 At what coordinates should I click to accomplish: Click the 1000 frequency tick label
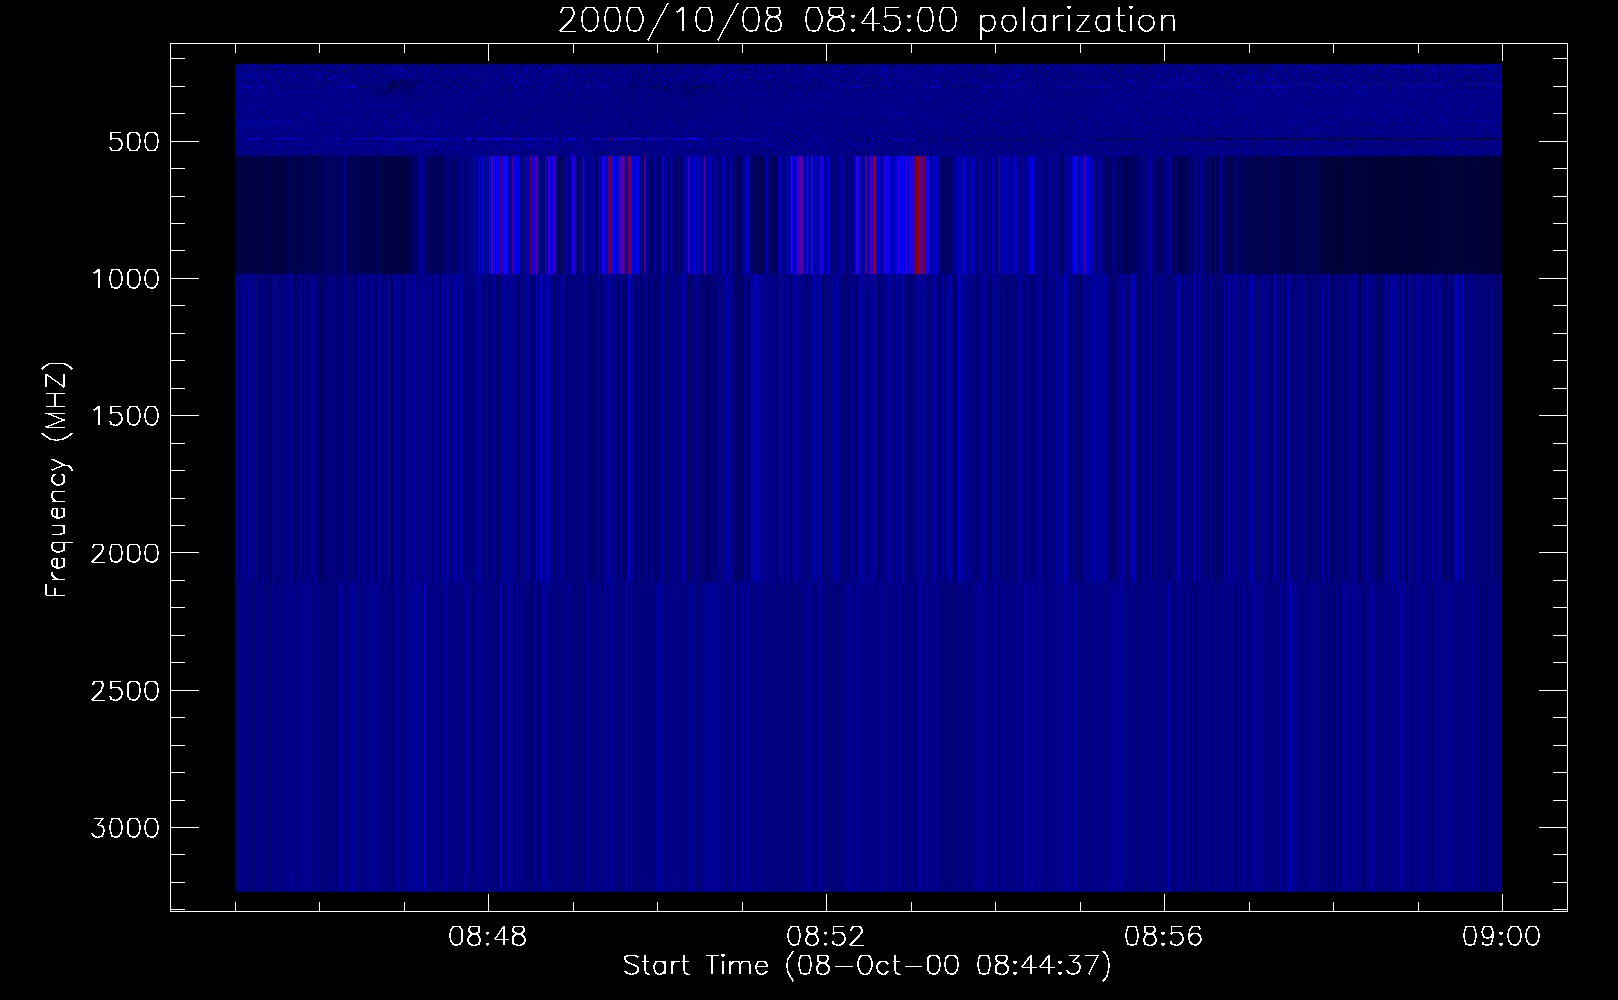(125, 279)
